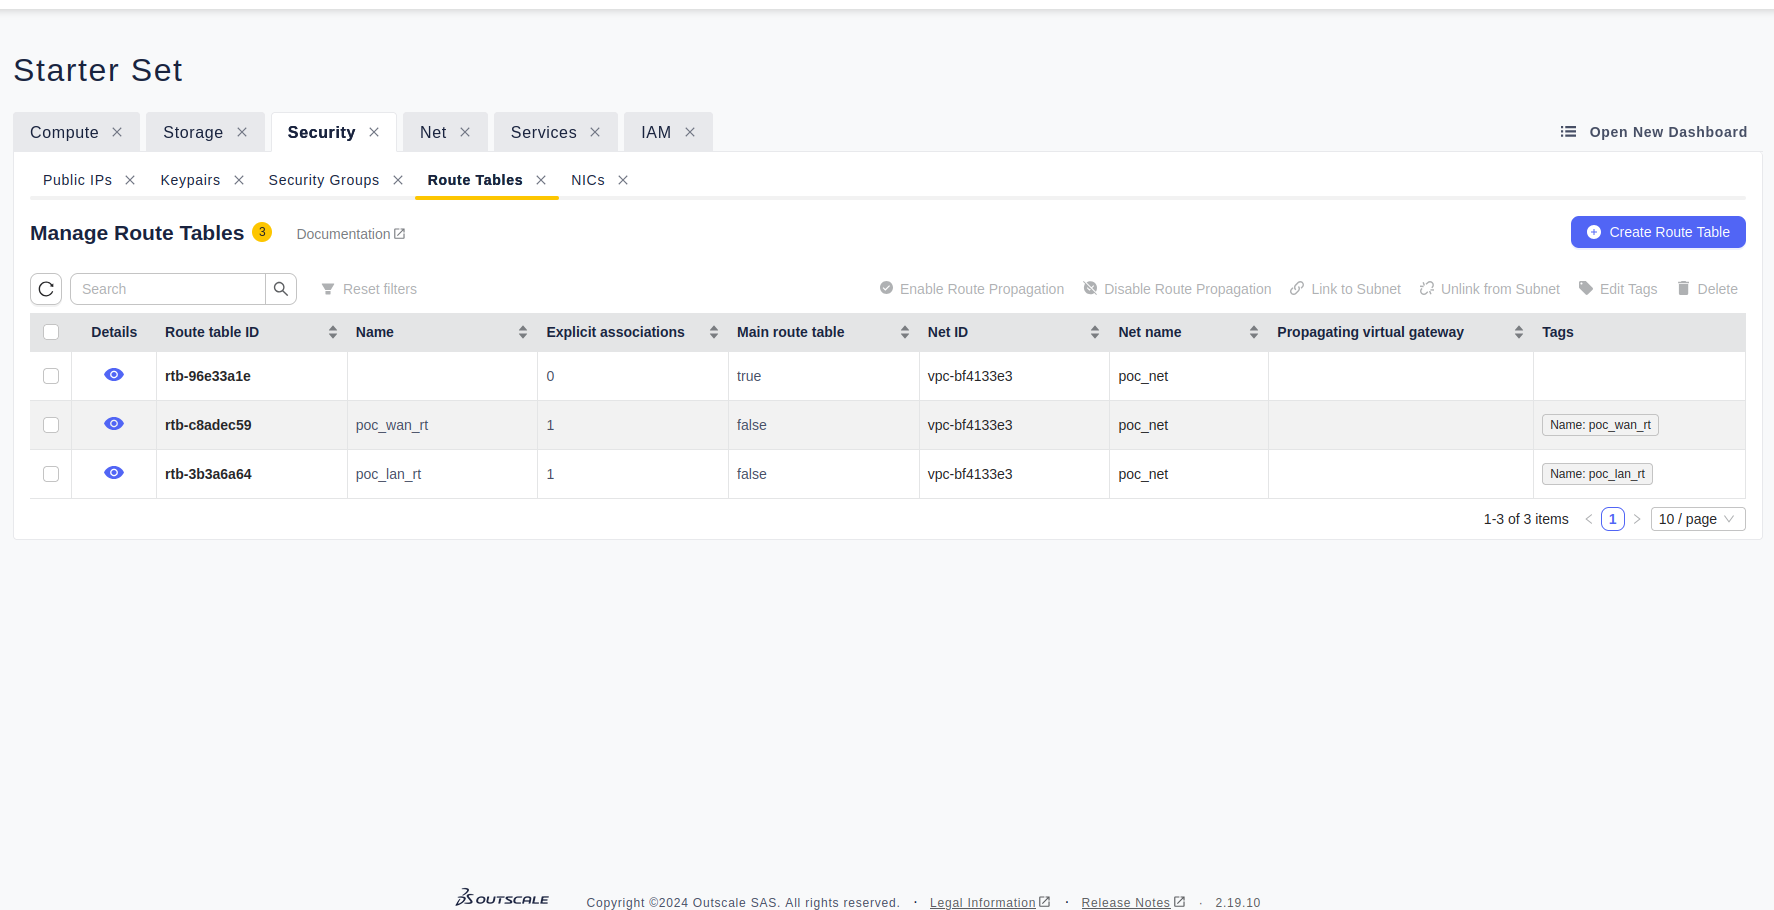Viewport: 1774px width, 910px height.
Task: Close the Keypairs sub-tab
Action: point(239,180)
